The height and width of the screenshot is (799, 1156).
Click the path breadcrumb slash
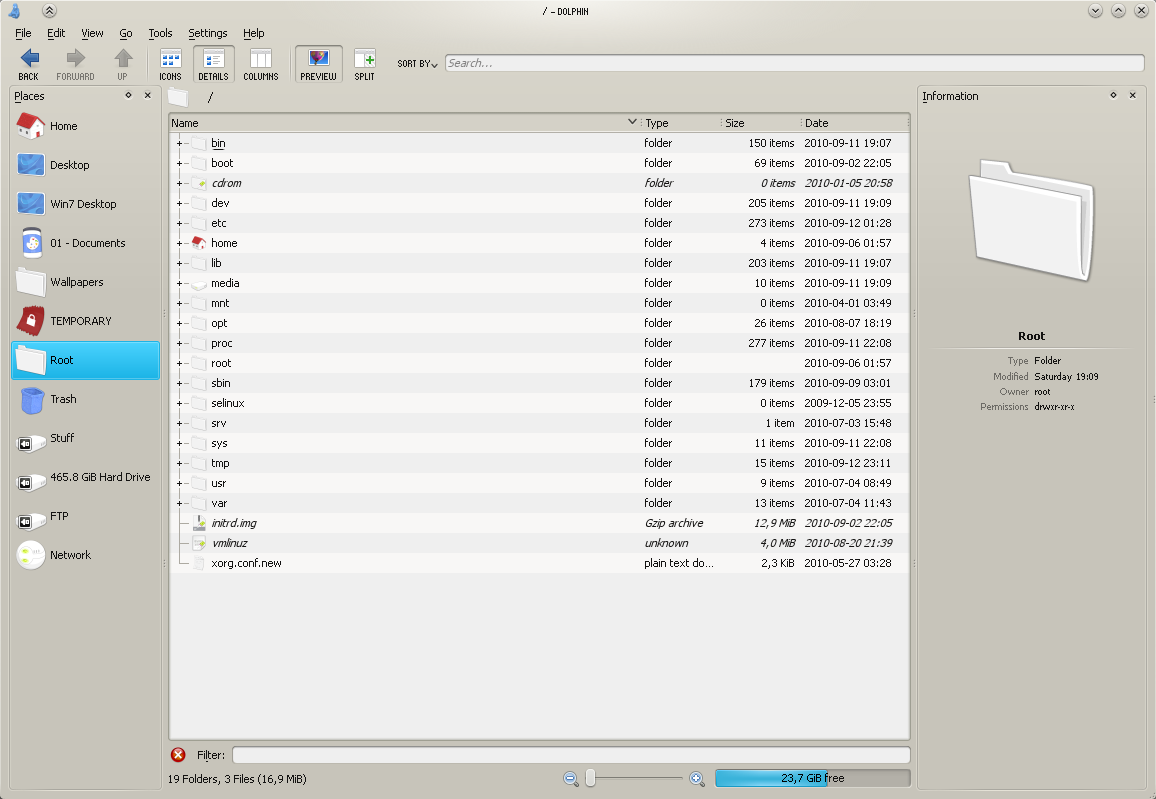tap(210, 97)
